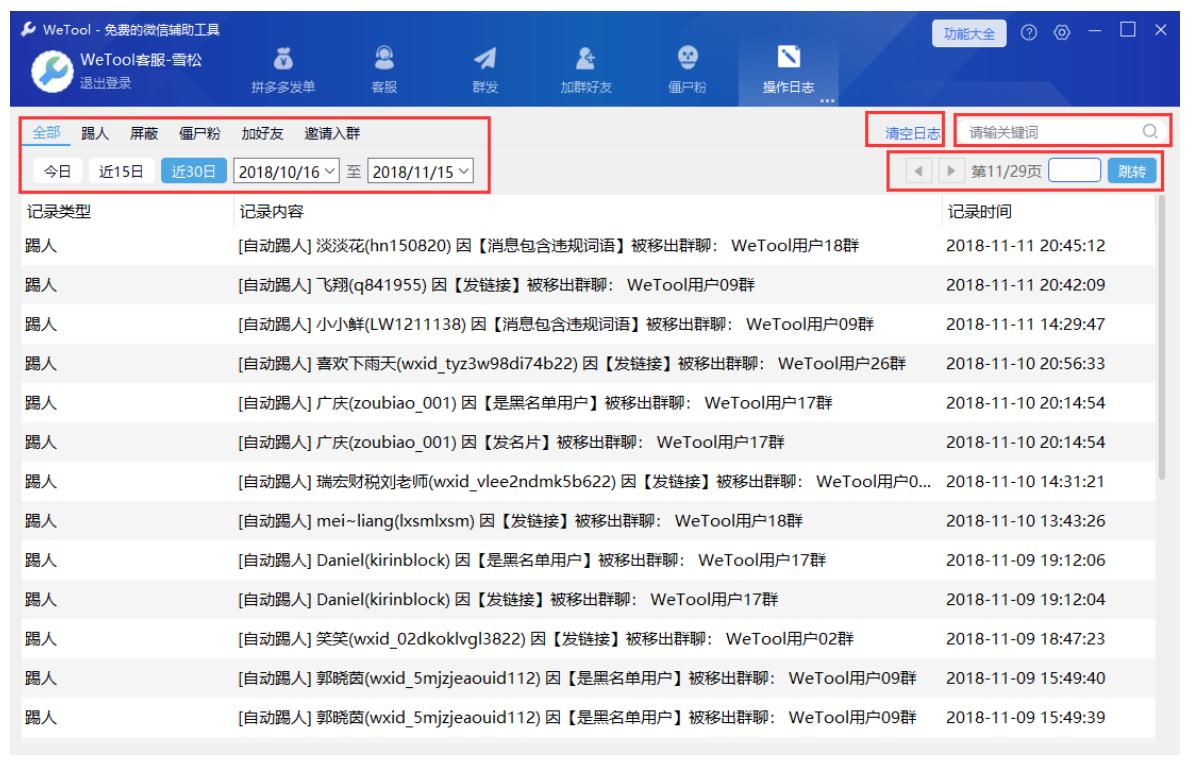Image resolution: width=1190 pixels, height=769 pixels.
Task: Select the log row for 笑笑(wxid_02dkoklvgl3822)
Action: 588,639
